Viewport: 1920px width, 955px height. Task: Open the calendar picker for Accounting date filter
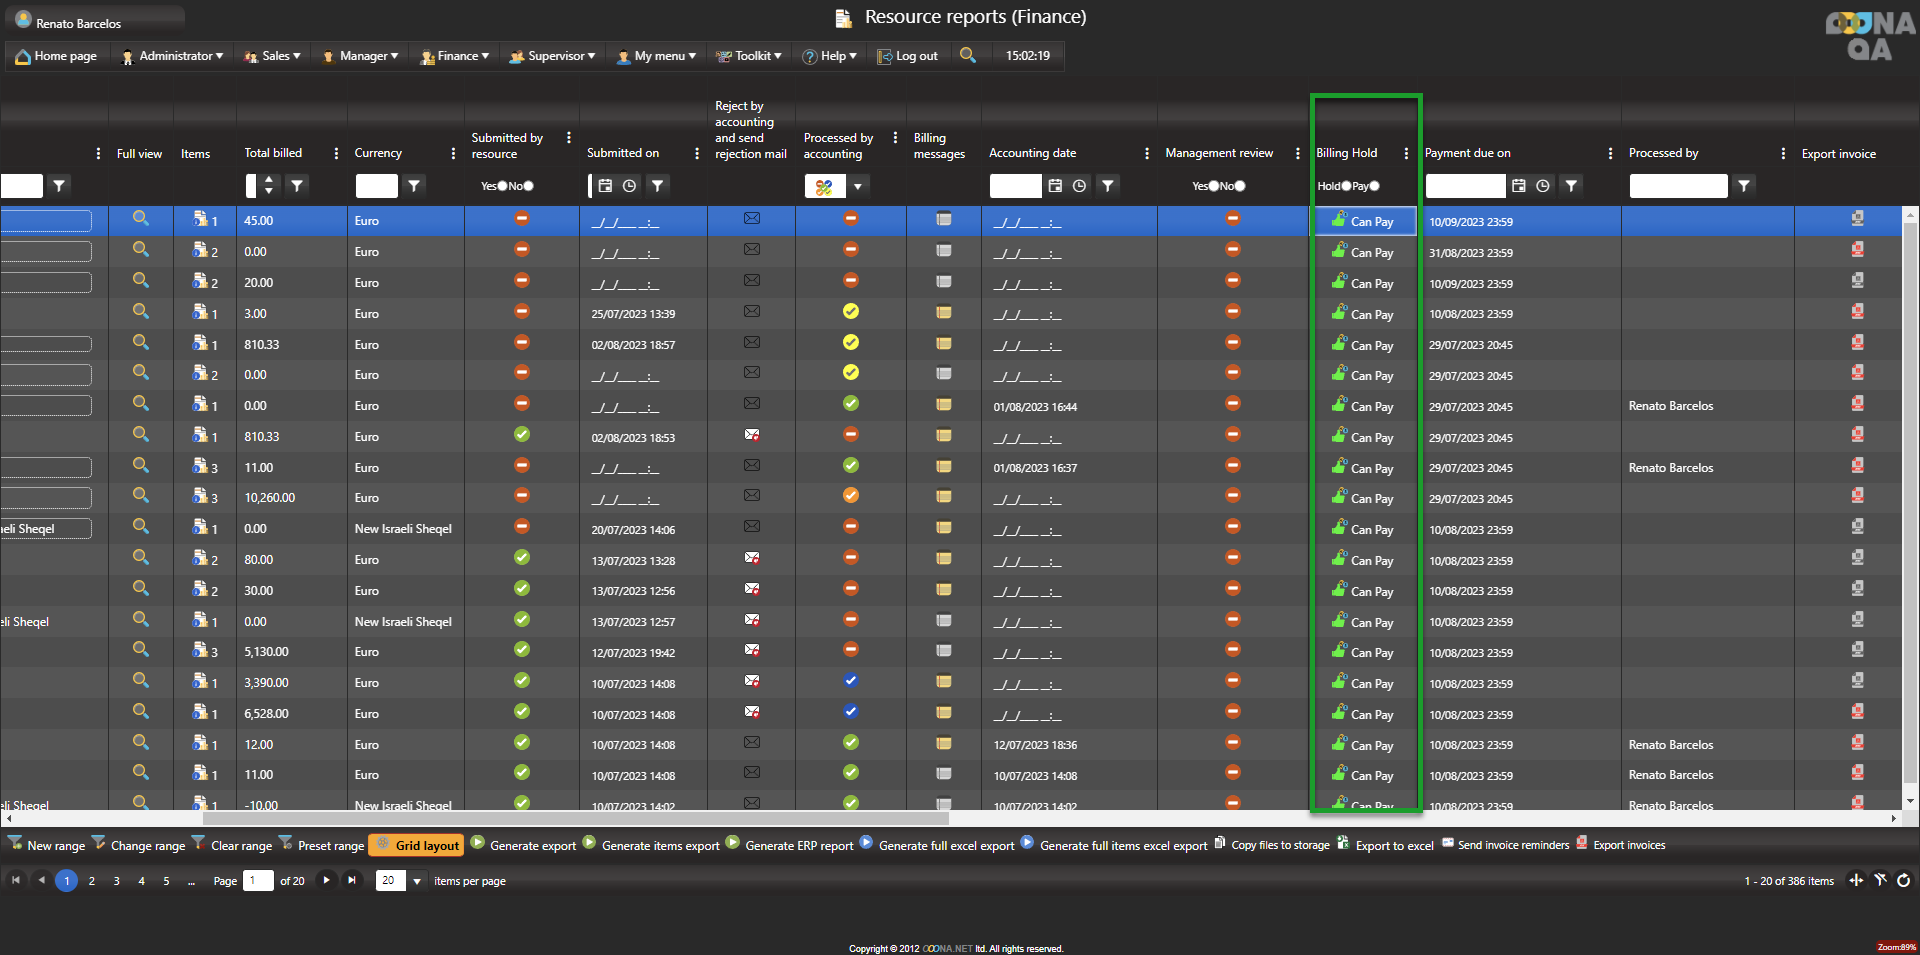1055,186
